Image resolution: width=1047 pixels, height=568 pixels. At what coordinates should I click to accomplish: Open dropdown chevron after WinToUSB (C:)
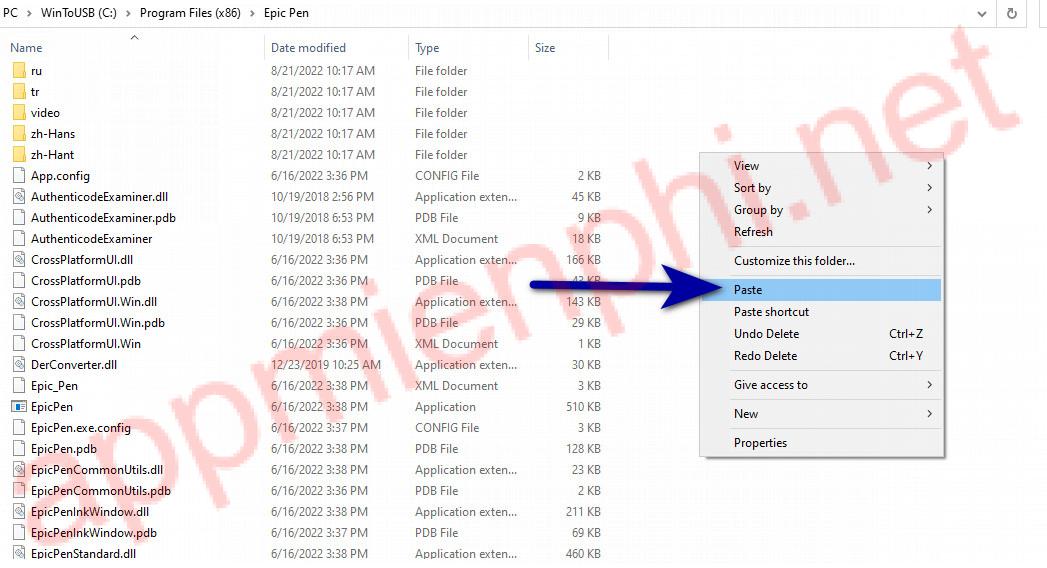click(x=128, y=13)
